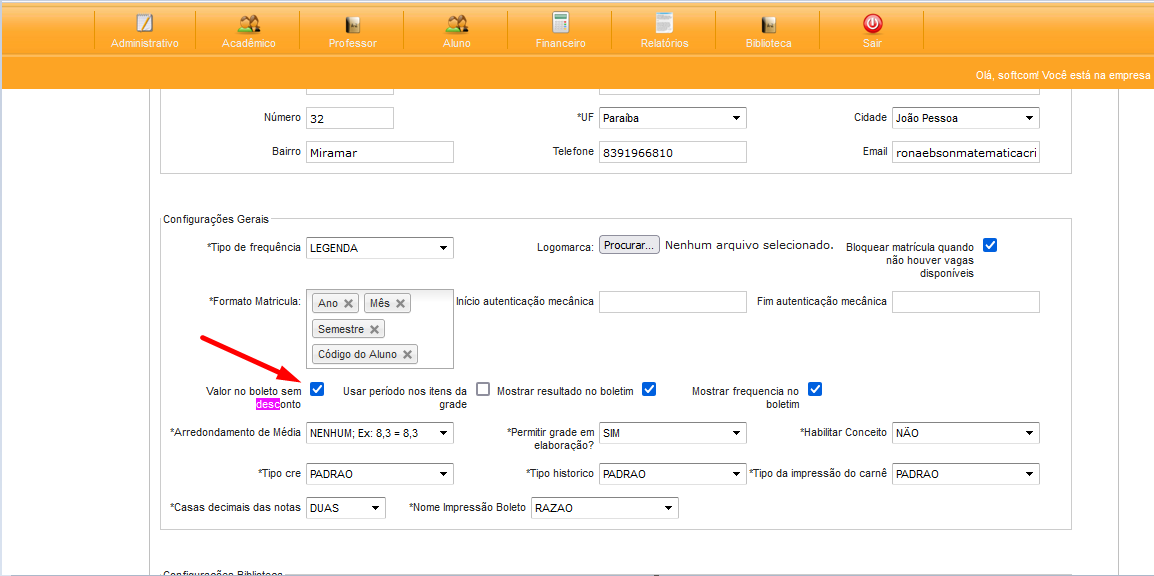The image size is (1154, 576).
Task: Enable Usar período nos itens da grade
Action: point(483,389)
